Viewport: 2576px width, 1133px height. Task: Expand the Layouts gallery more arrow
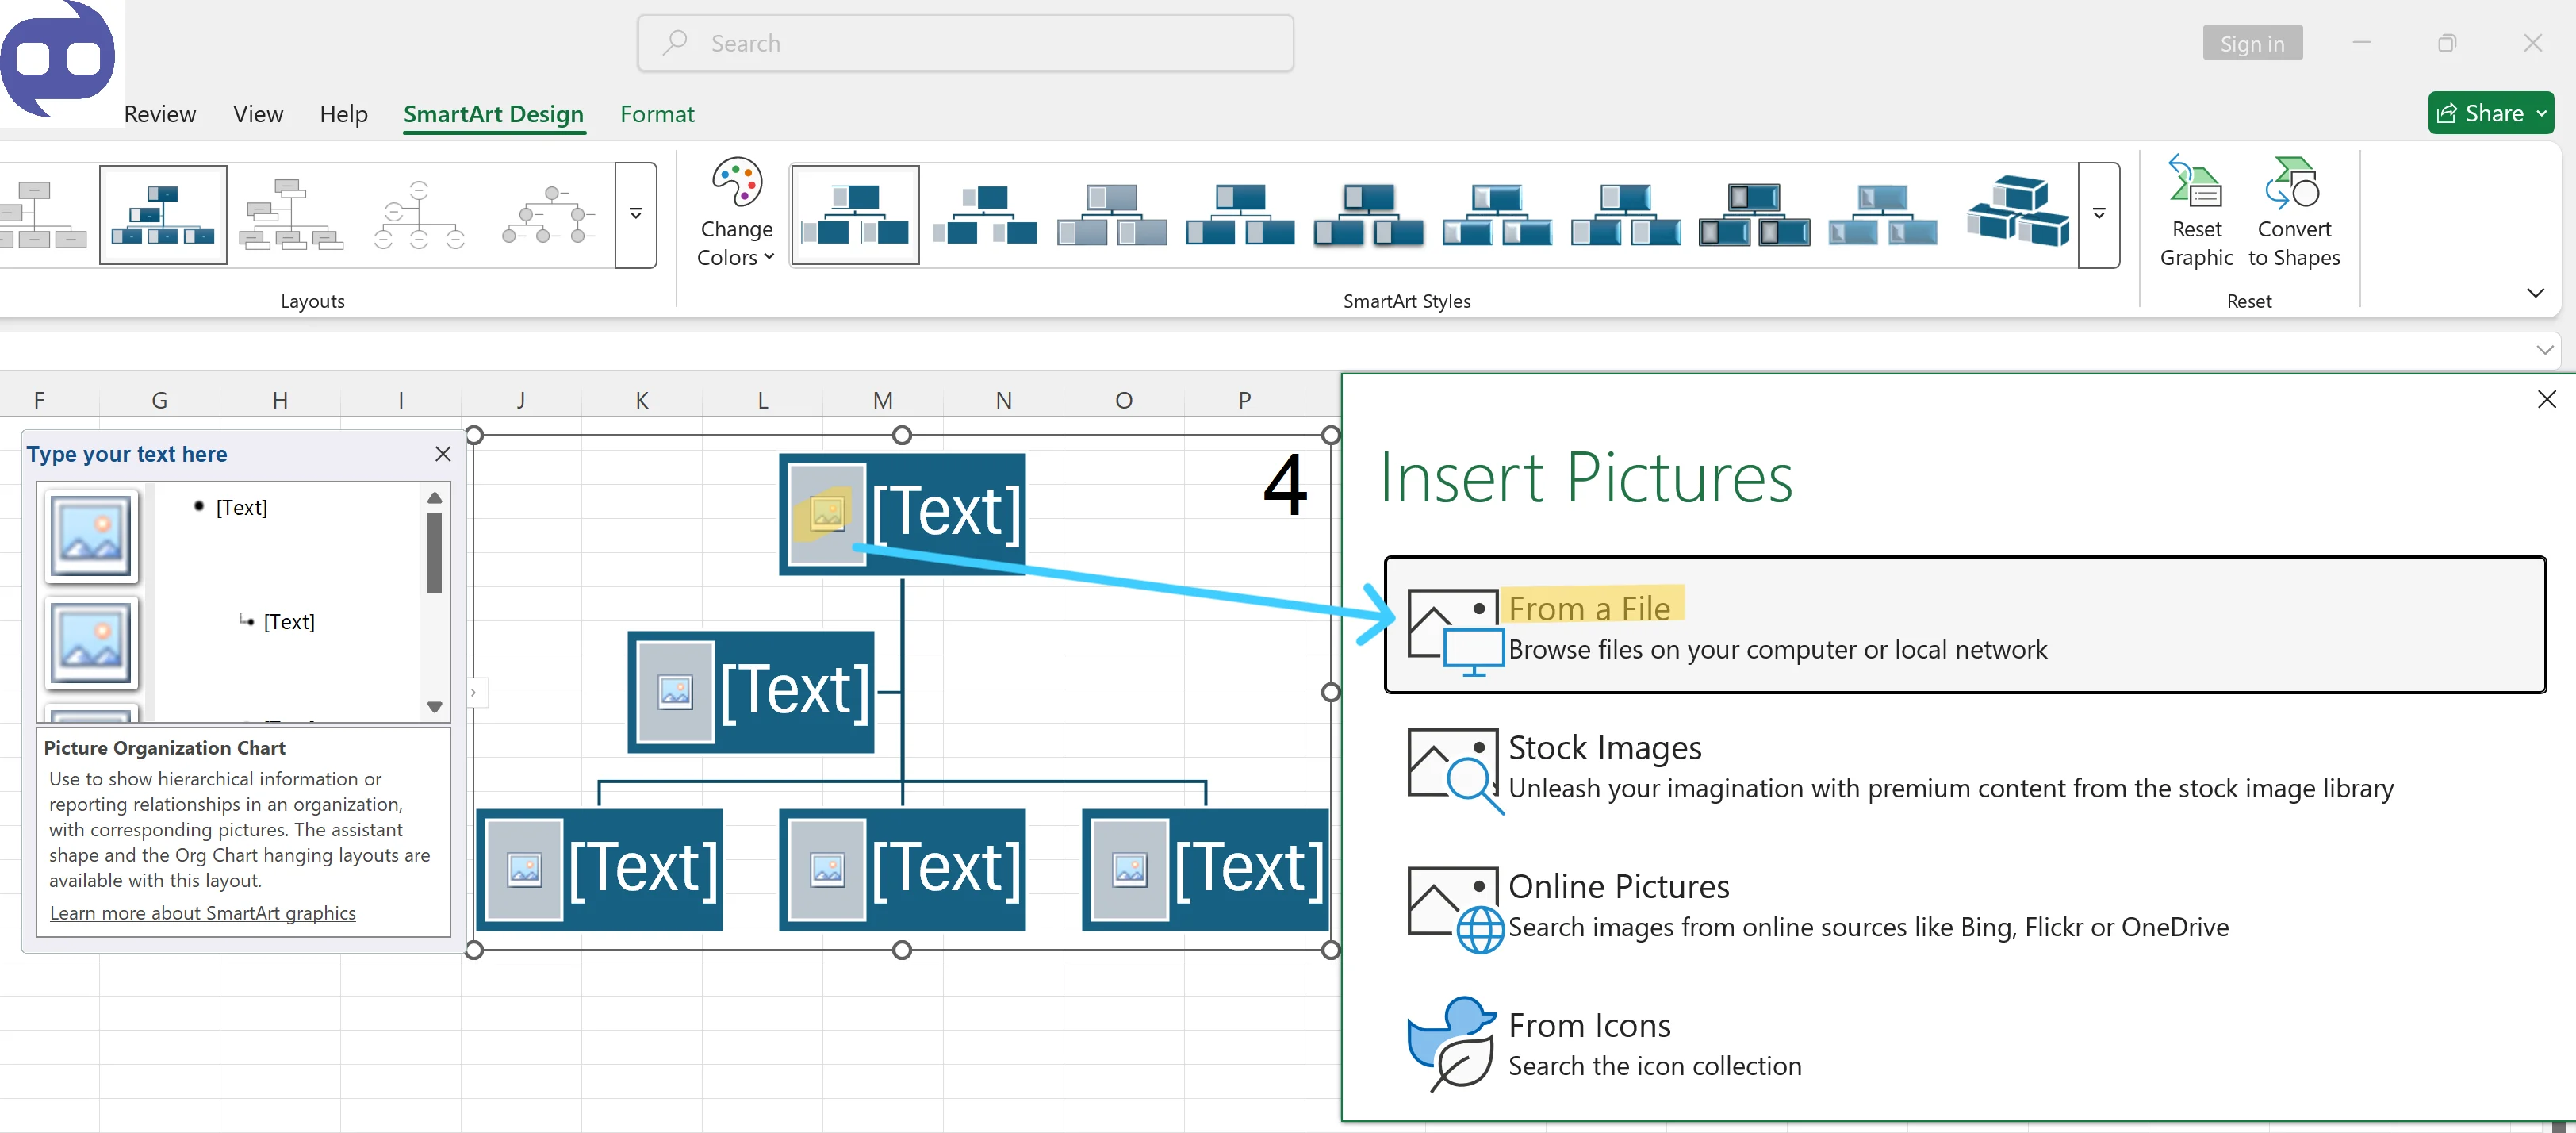636,214
